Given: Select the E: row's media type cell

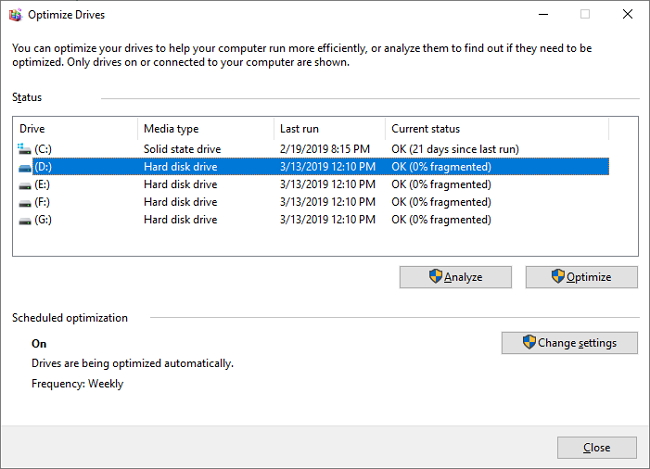Looking at the screenshot, I should tap(181, 185).
